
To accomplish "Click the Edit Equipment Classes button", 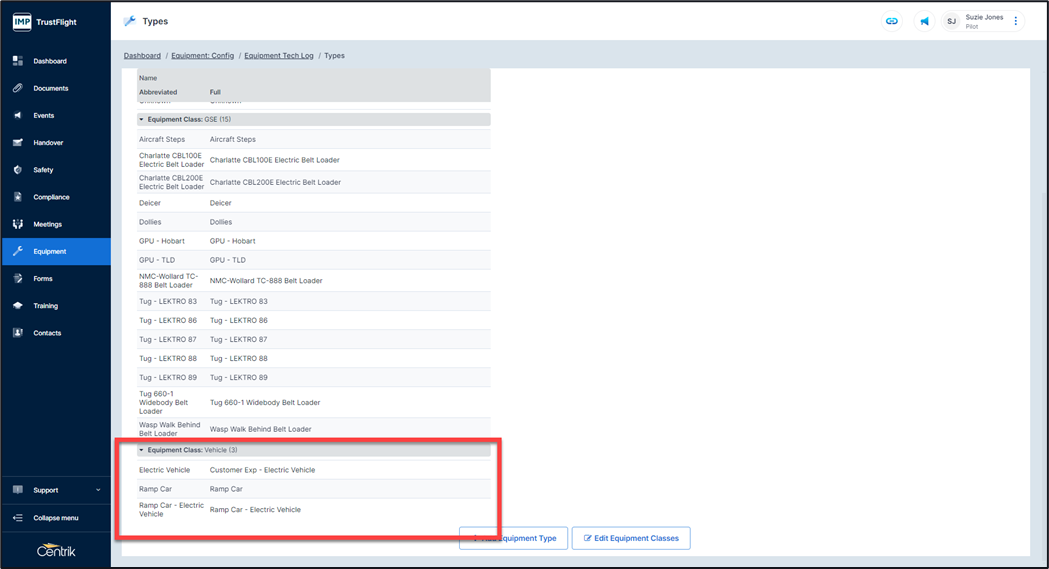I will click(631, 538).
